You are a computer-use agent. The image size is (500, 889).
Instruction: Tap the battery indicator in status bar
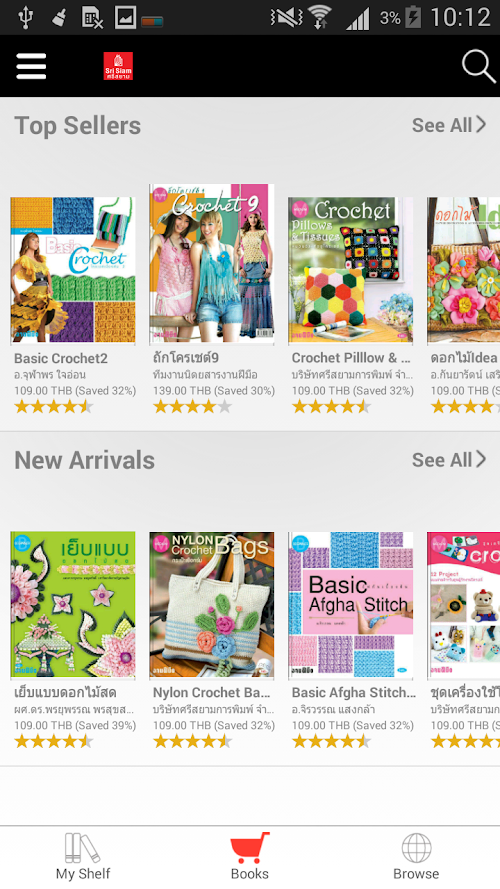click(413, 17)
